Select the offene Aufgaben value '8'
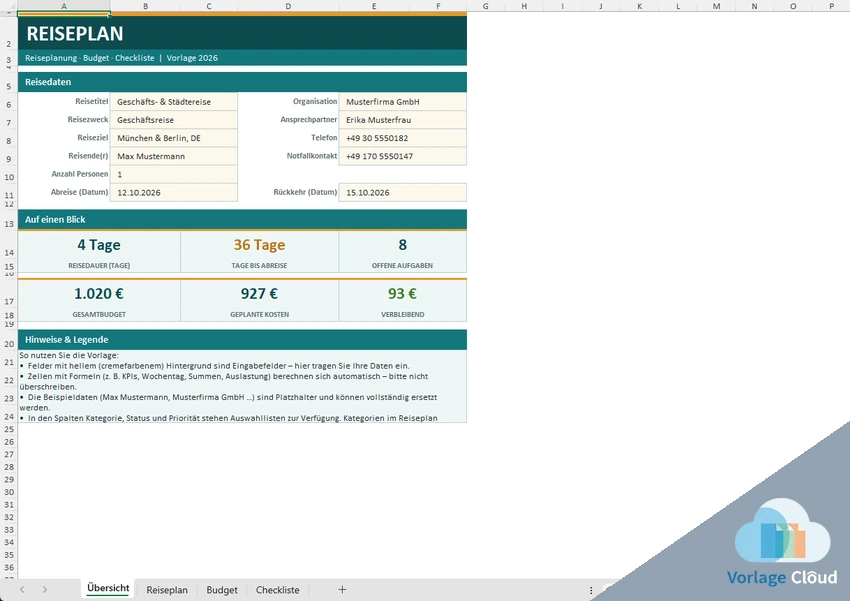The image size is (850, 601). 402,245
